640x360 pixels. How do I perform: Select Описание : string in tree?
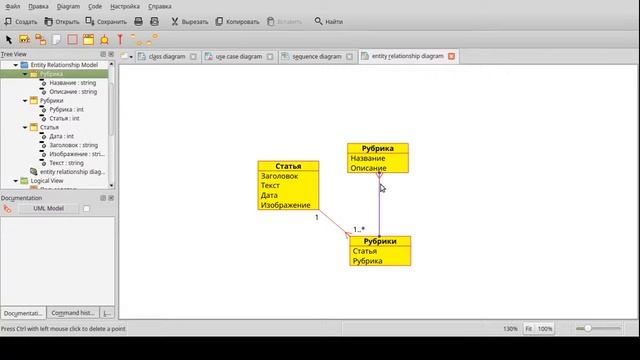[x=73, y=92]
